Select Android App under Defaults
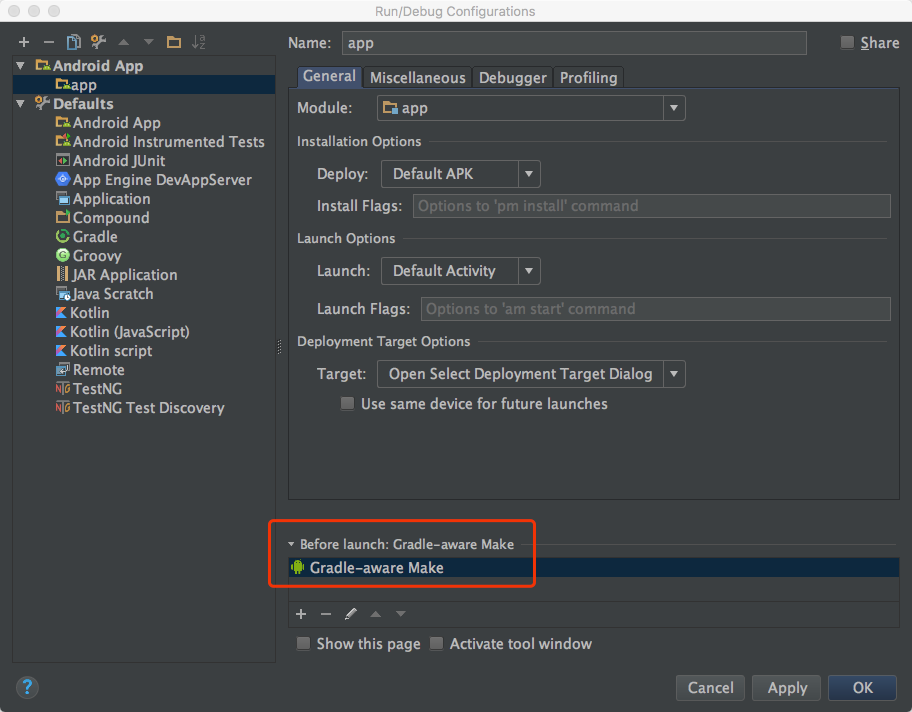The image size is (912, 712). (x=108, y=122)
